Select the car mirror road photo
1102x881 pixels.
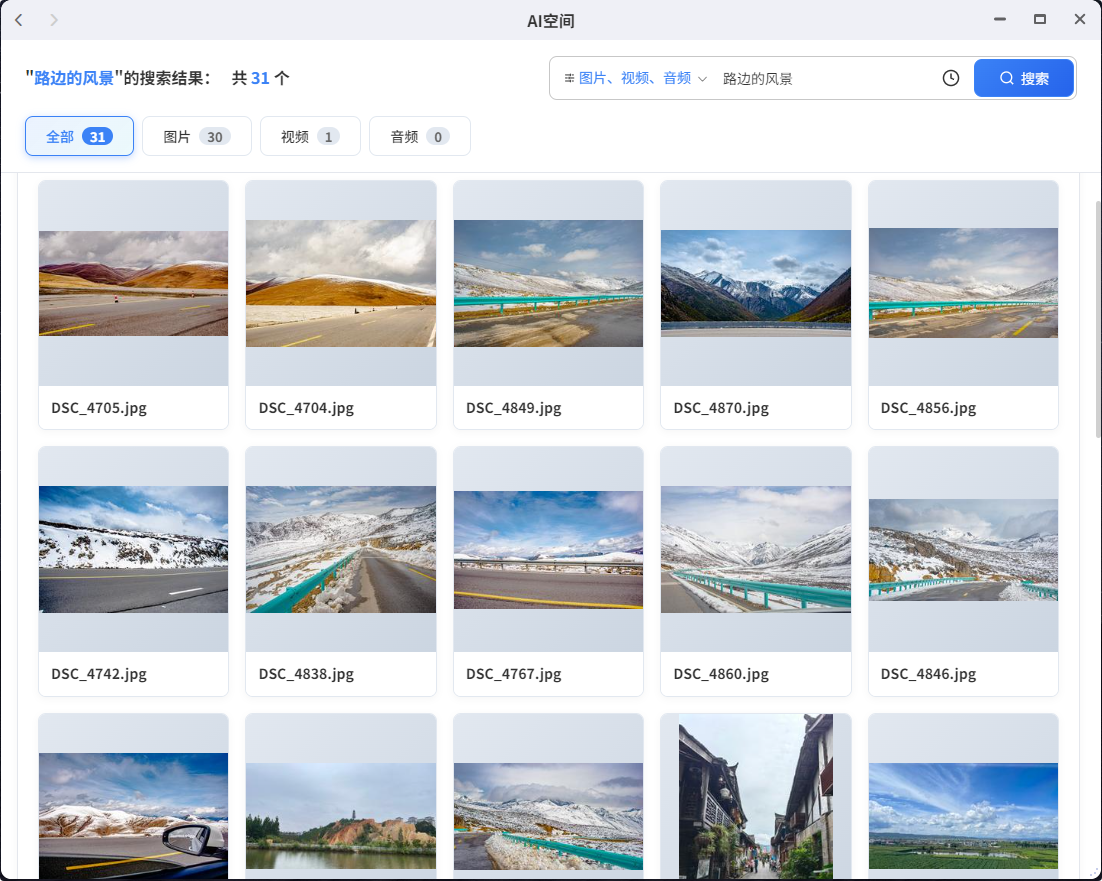coord(134,816)
